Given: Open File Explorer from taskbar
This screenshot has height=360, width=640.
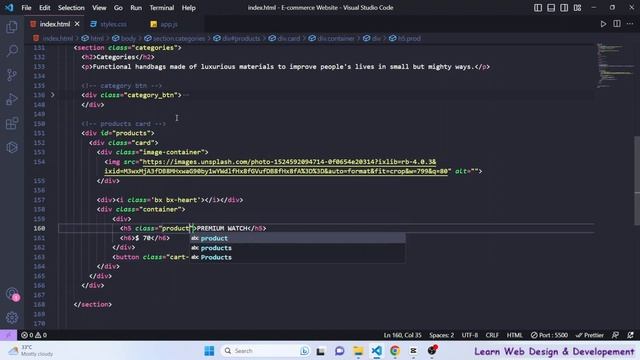Looking at the screenshot, I should point(358,351).
